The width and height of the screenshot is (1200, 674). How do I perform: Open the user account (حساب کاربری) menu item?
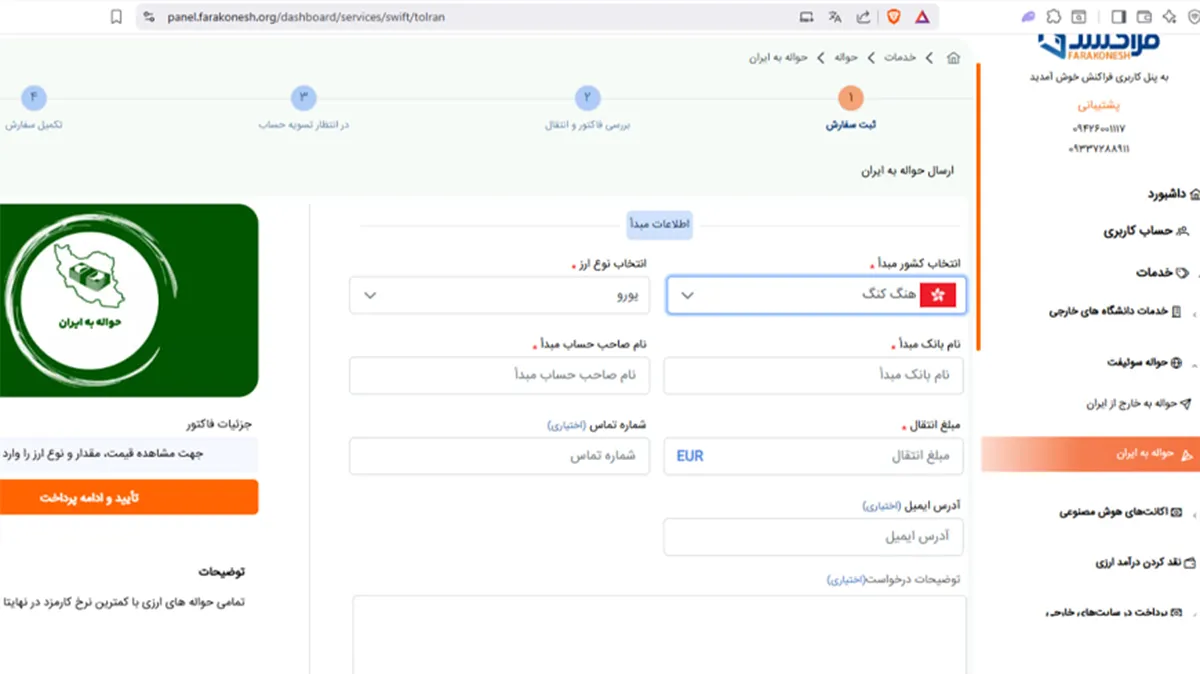click(x=1137, y=231)
